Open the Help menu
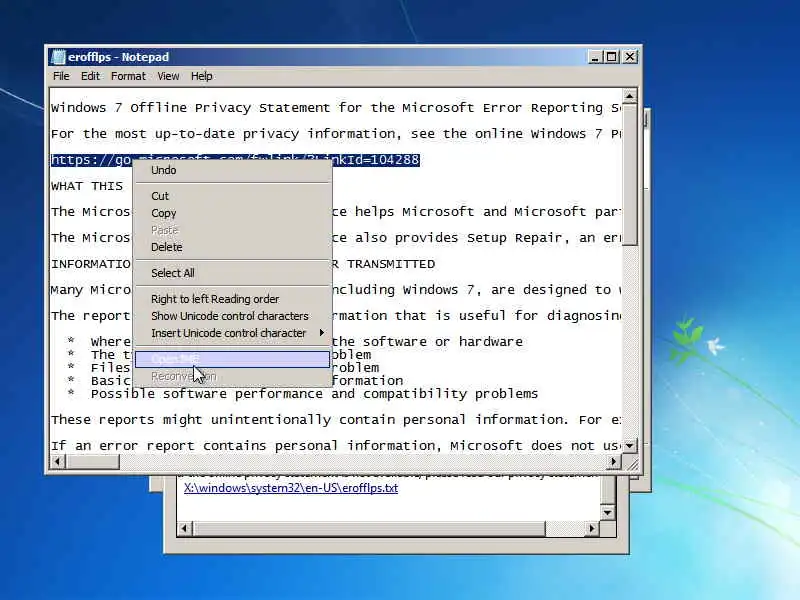The height and width of the screenshot is (600, 800). pyautogui.click(x=202, y=76)
